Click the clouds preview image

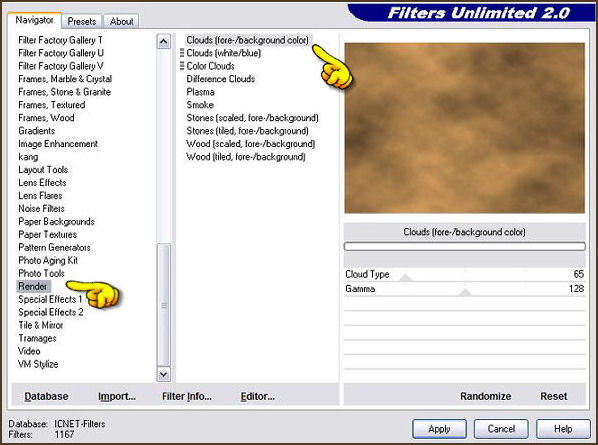(x=465, y=128)
